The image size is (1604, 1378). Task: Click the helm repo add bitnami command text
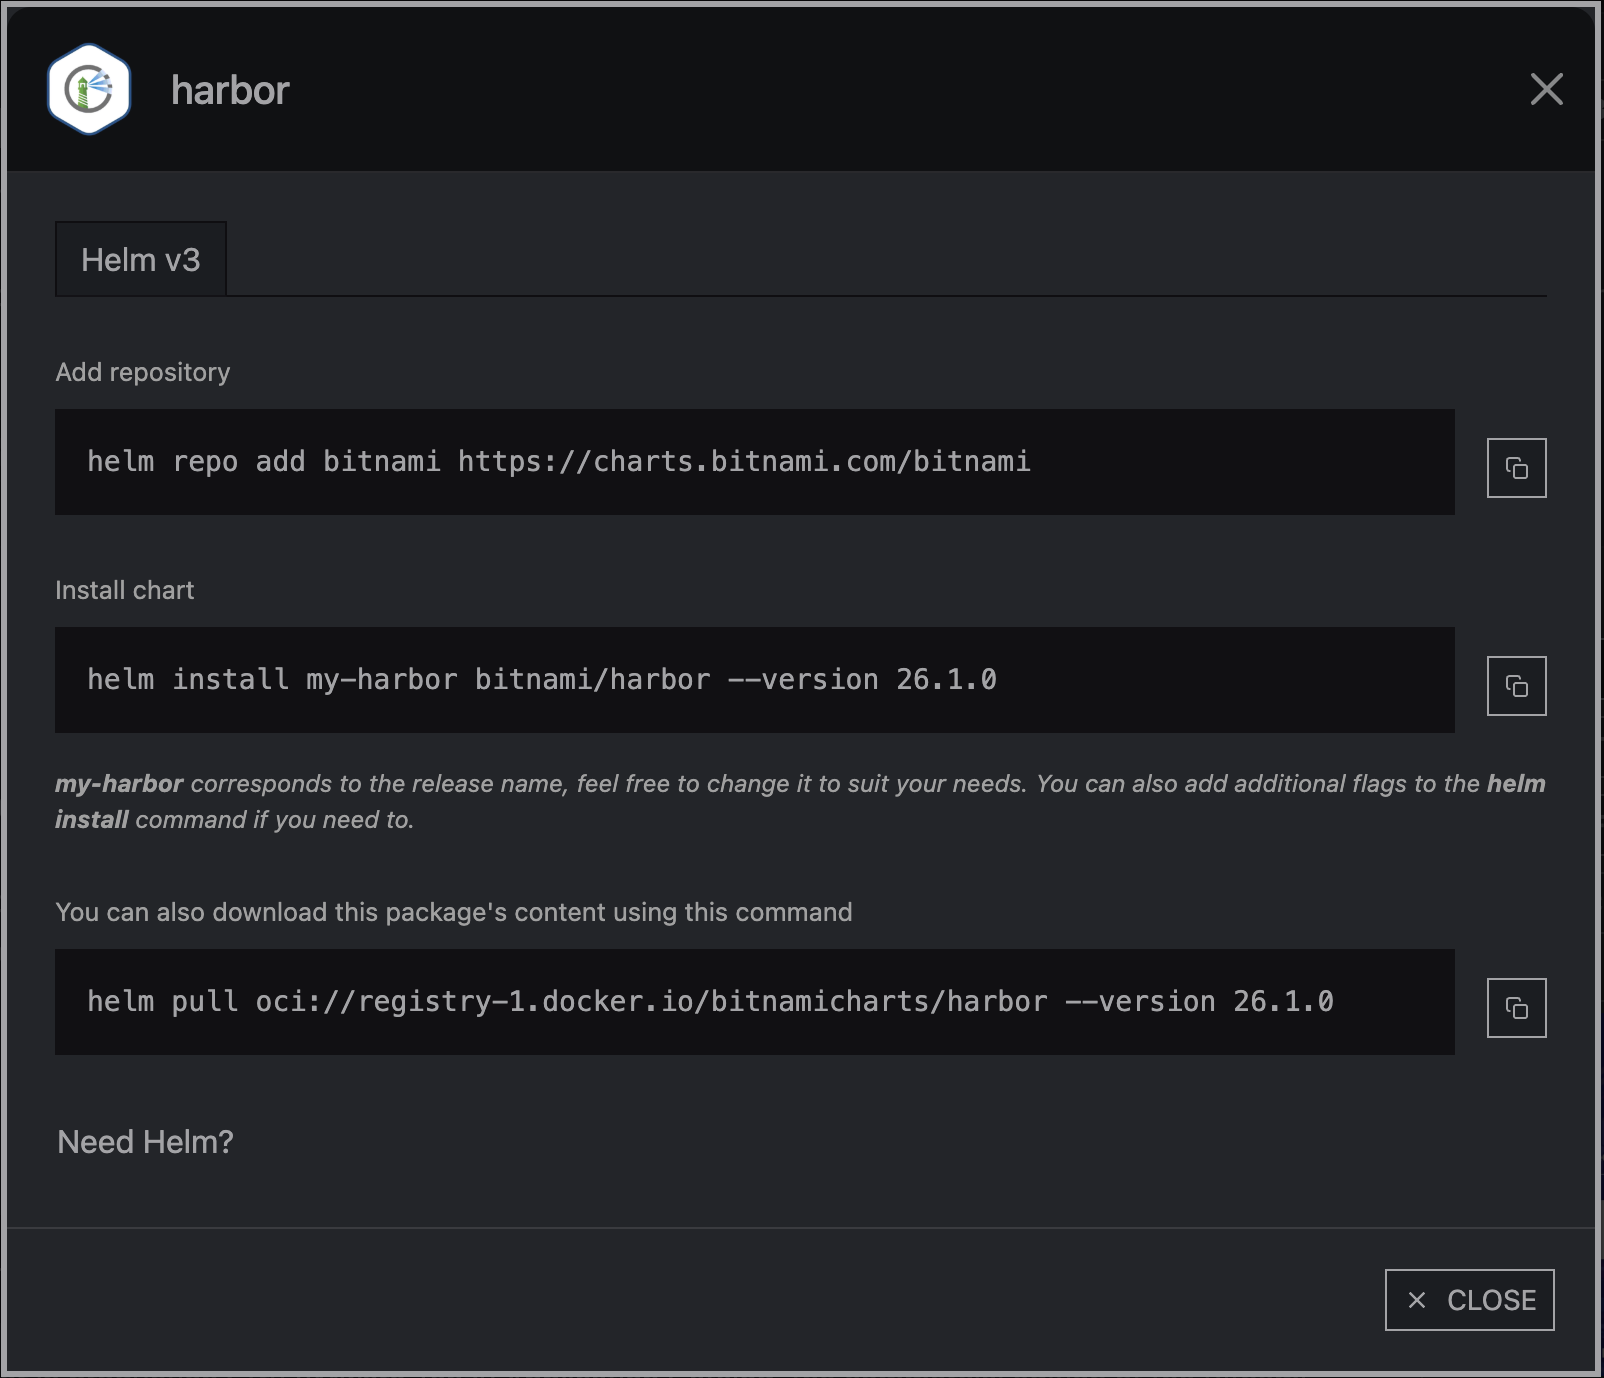558,461
